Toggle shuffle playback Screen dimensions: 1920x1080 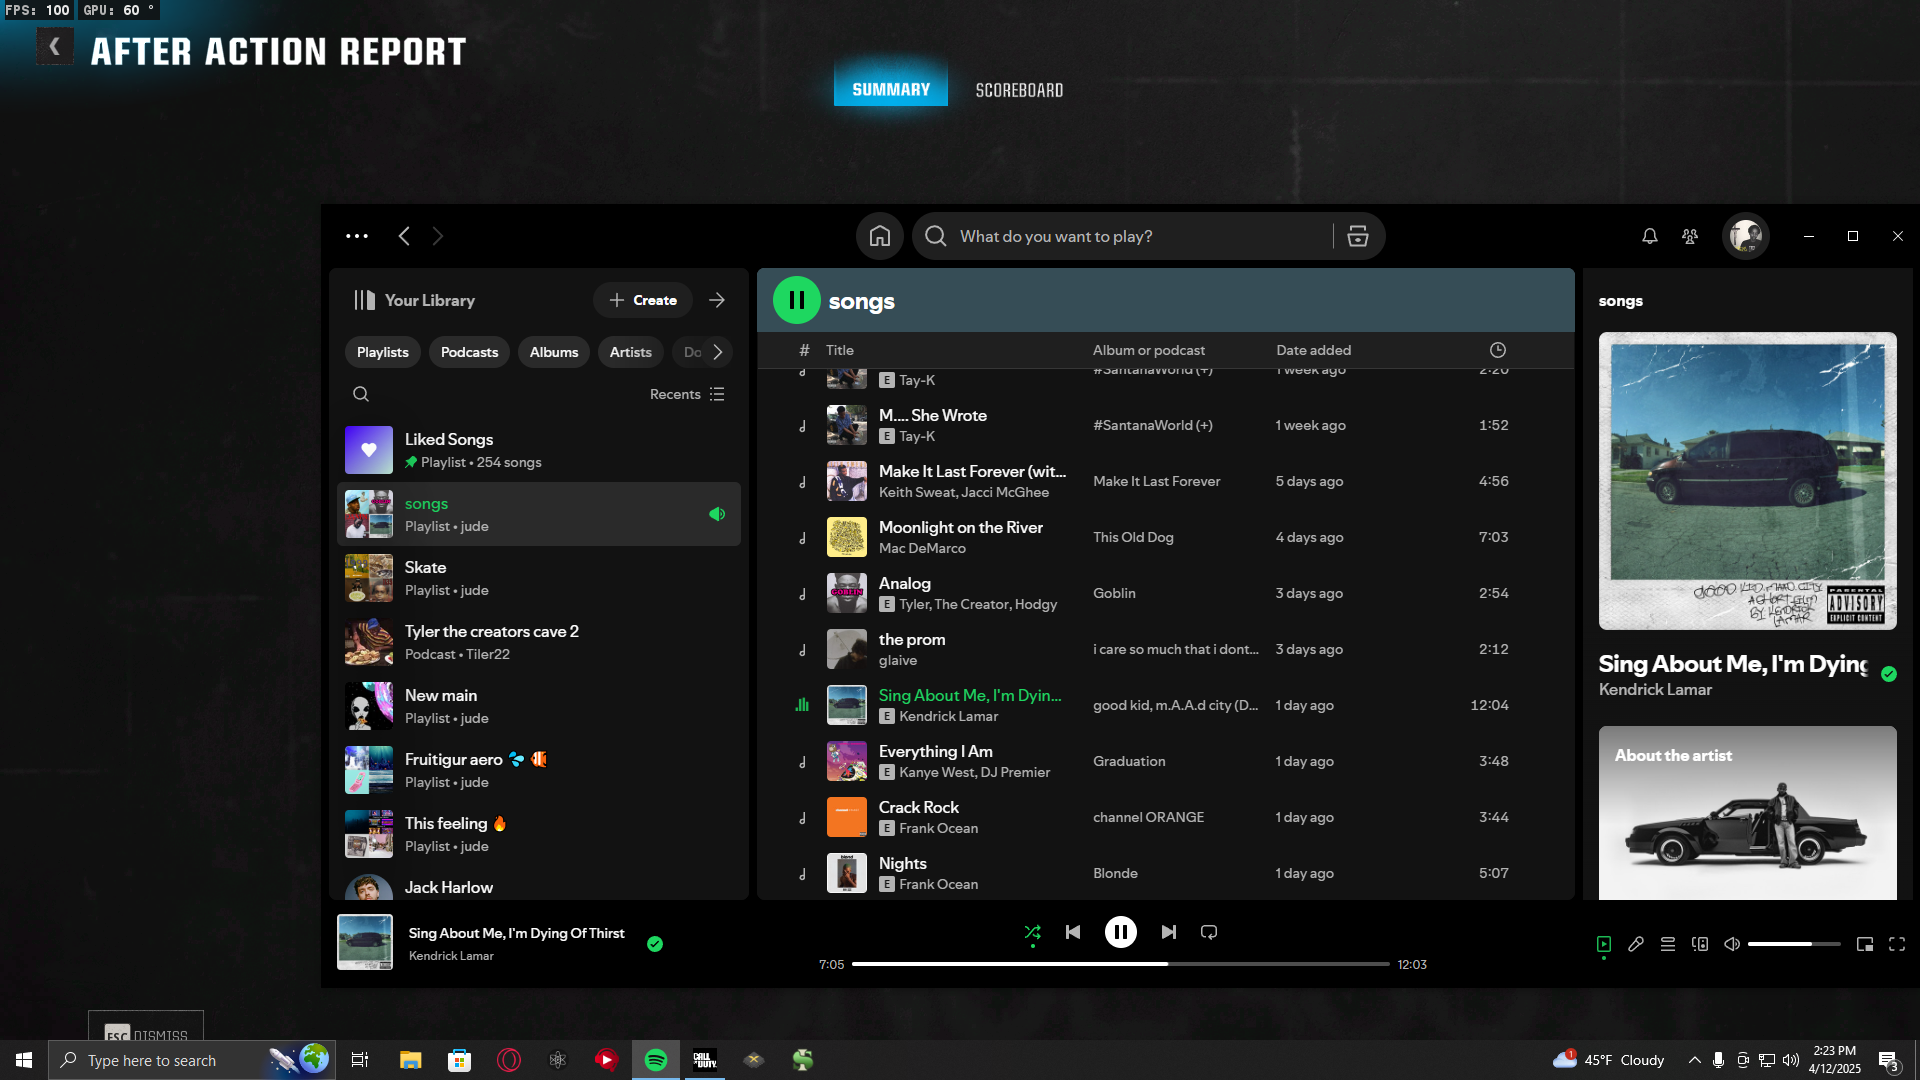[x=1033, y=932]
